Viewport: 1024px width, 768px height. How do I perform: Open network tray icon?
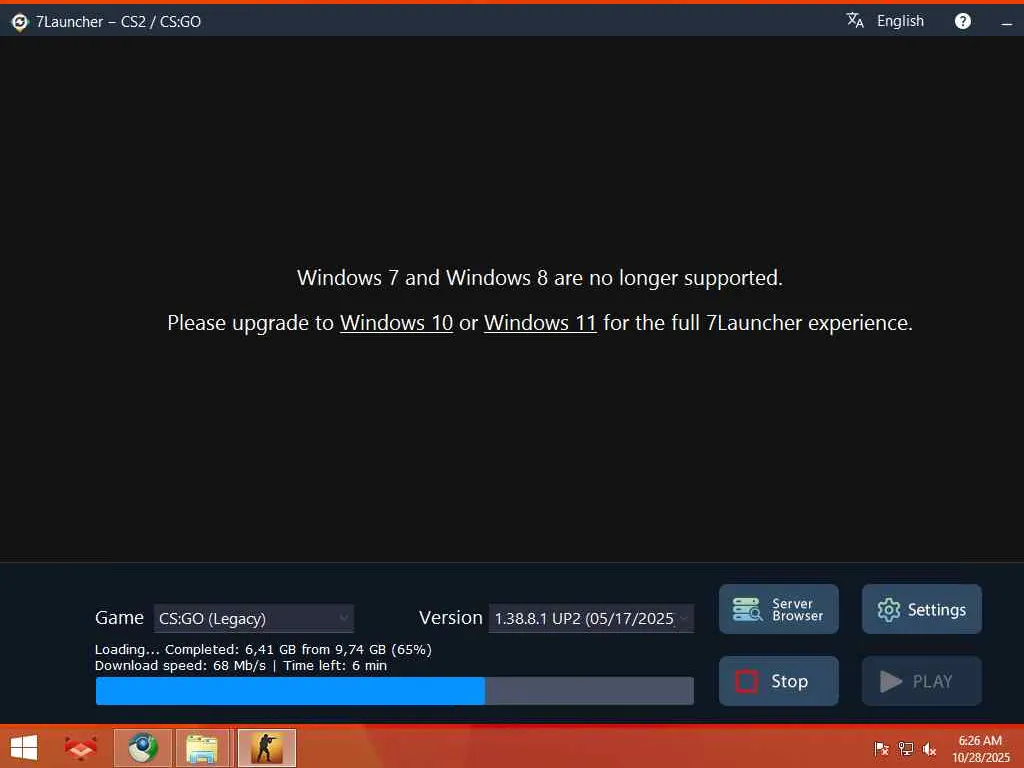(906, 749)
